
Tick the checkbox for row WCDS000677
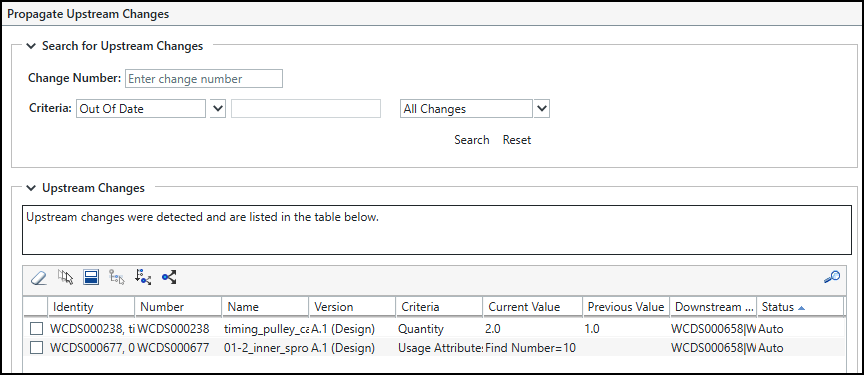(36, 348)
